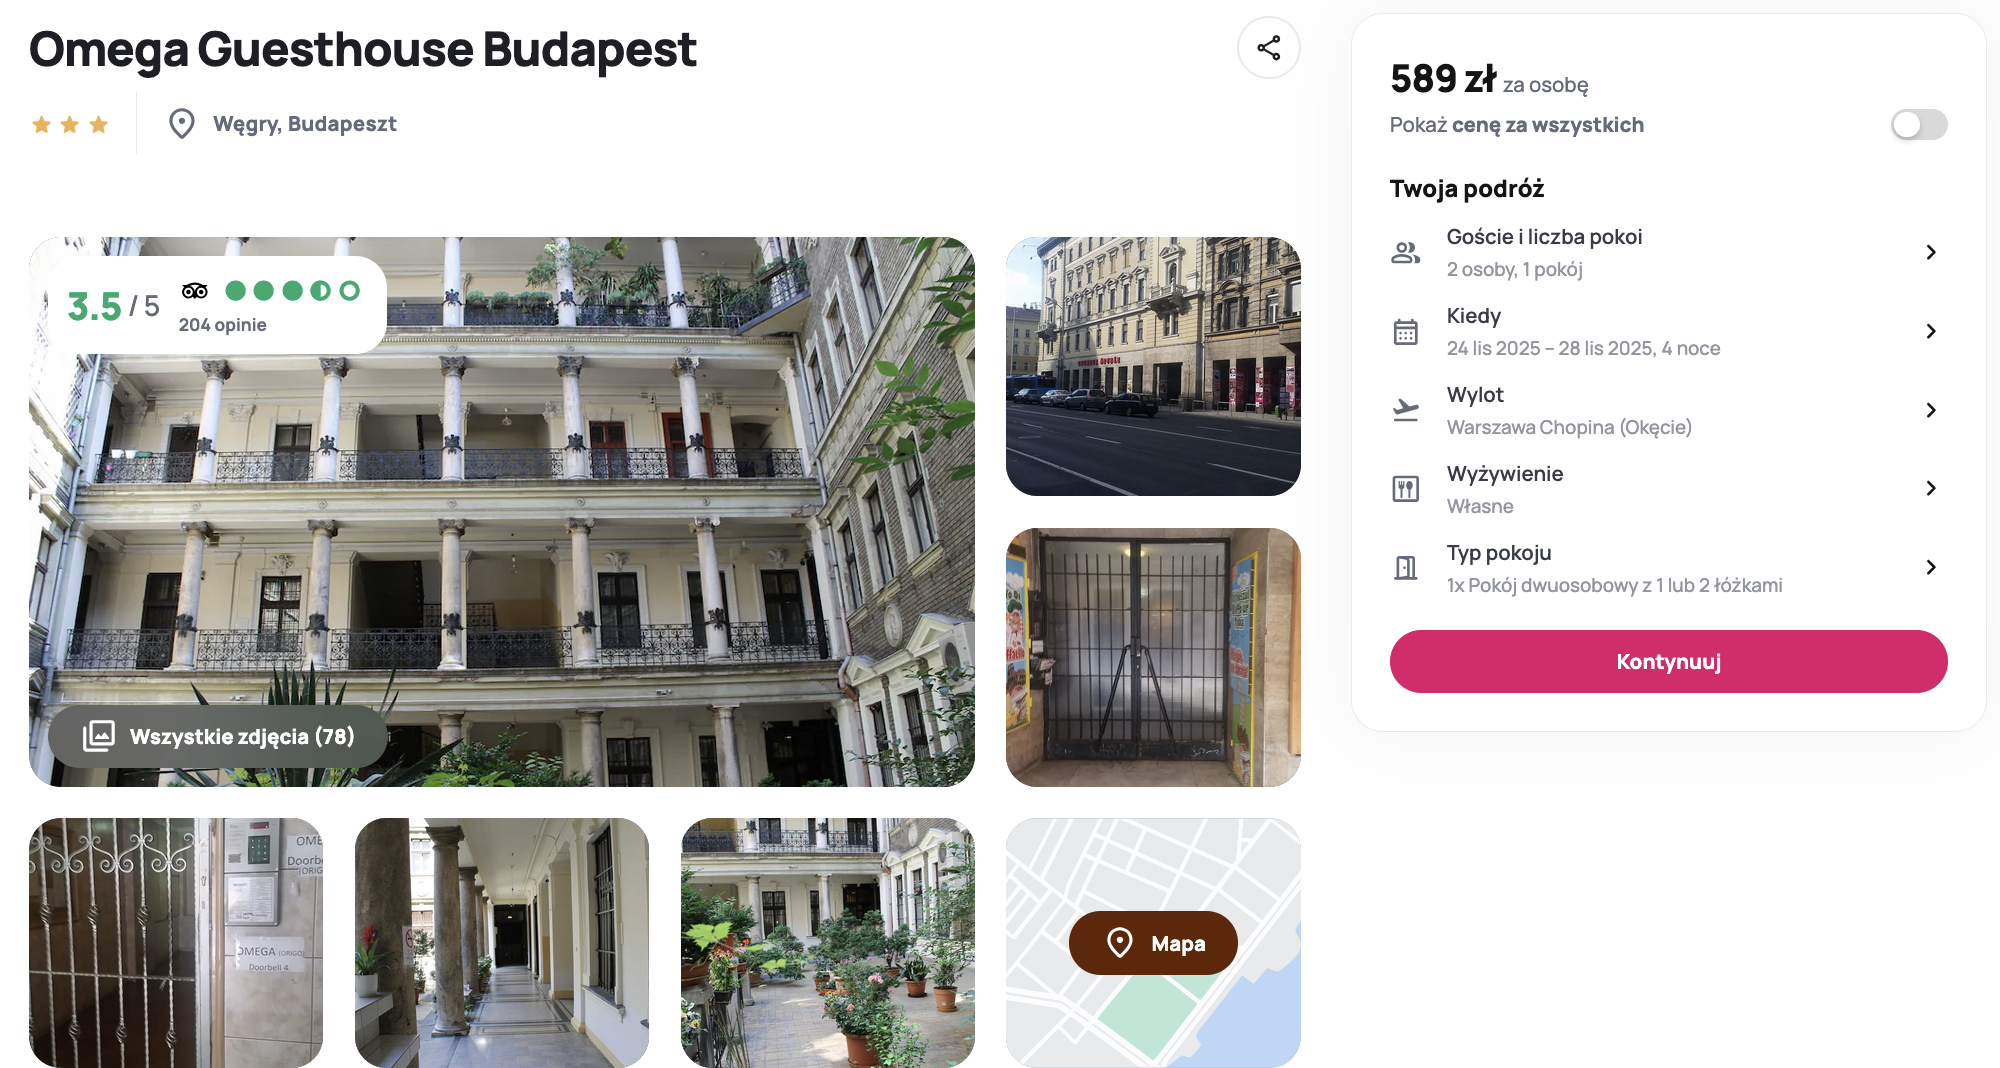2000x1068 pixels.
Task: Click the calendar icon beside Kiedy
Action: pyautogui.click(x=1405, y=332)
